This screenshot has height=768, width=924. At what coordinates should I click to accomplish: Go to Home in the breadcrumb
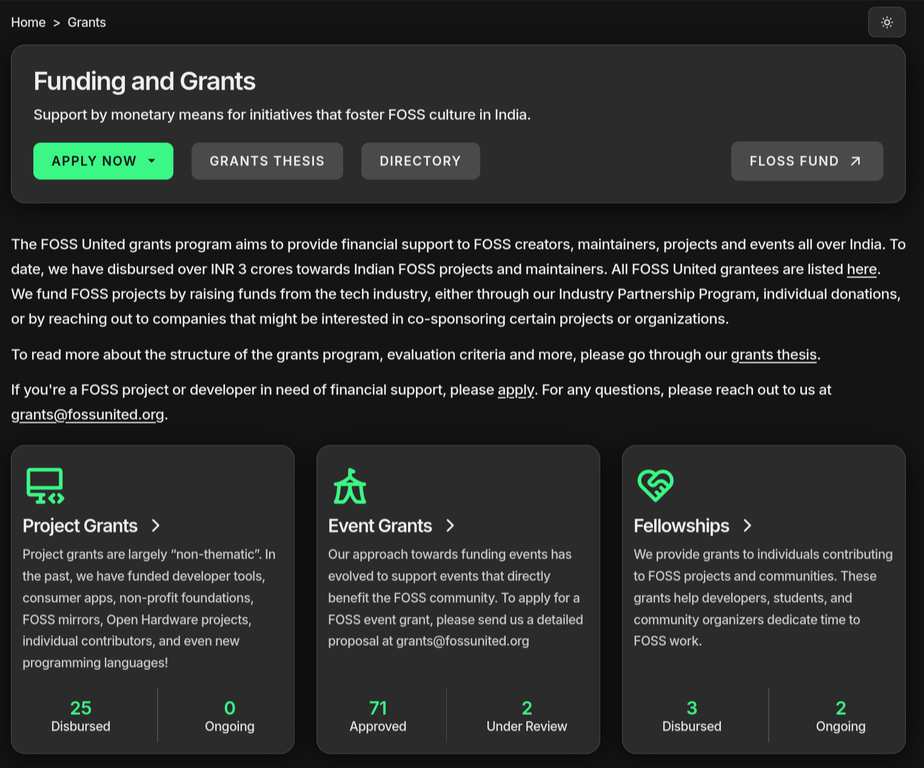coord(28,21)
